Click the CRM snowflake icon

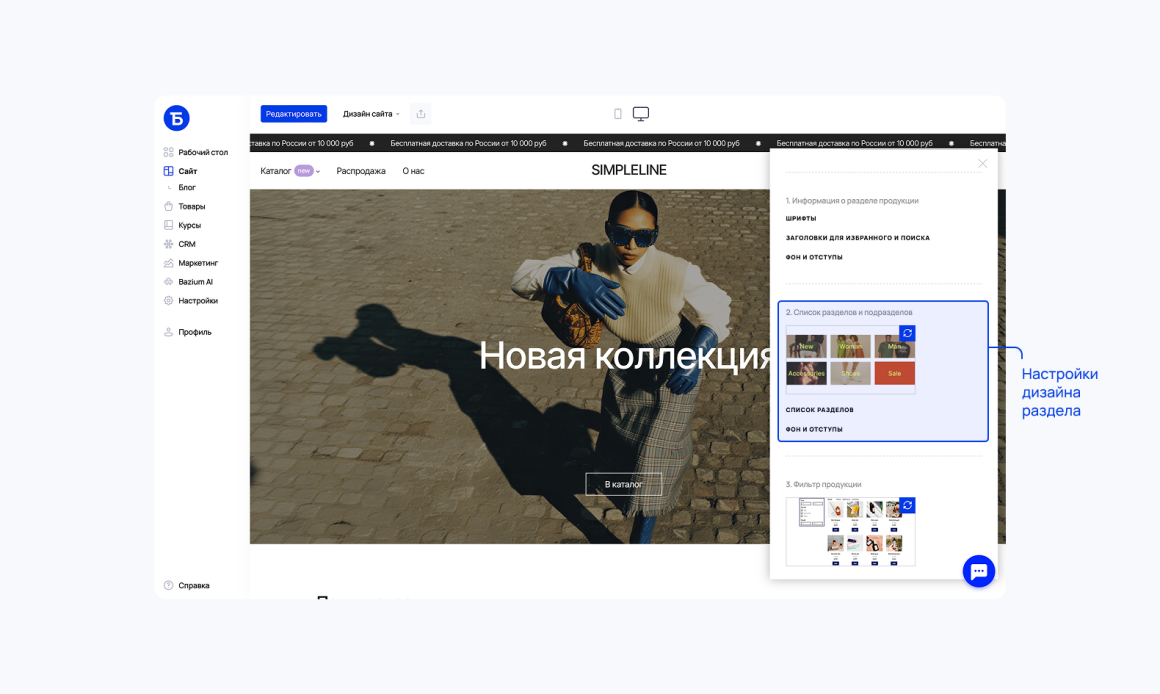(169, 244)
